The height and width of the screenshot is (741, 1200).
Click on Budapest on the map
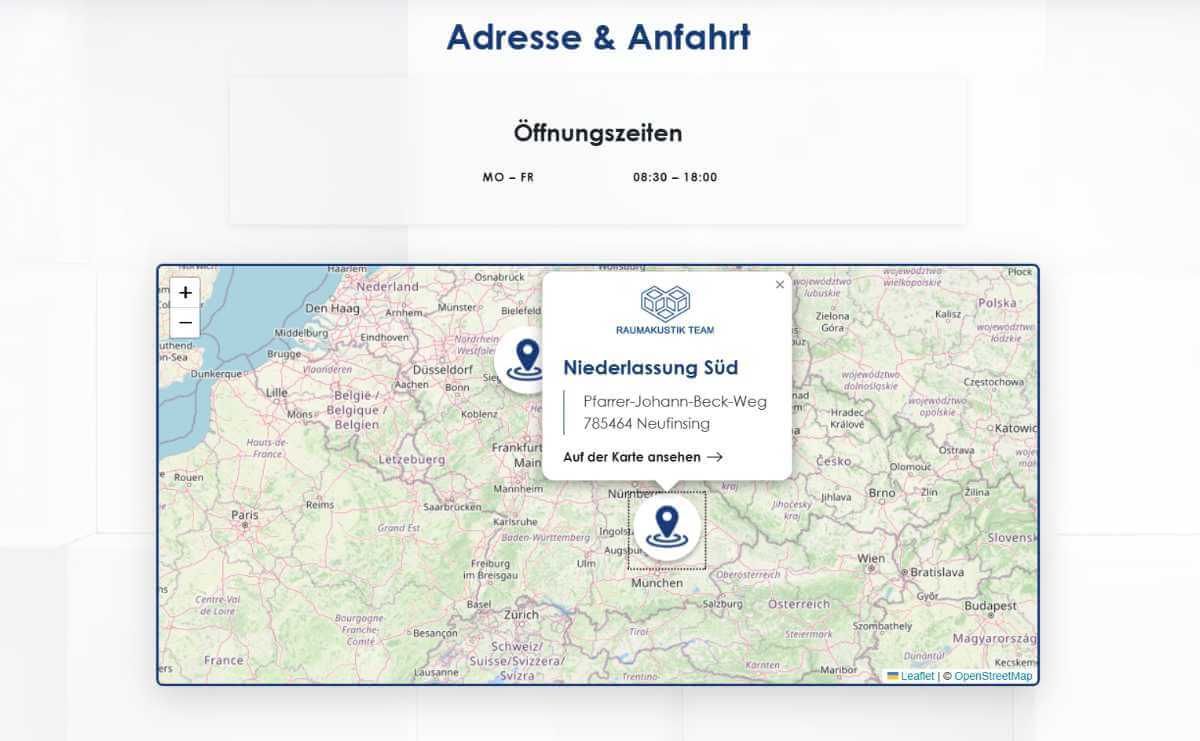click(x=990, y=606)
